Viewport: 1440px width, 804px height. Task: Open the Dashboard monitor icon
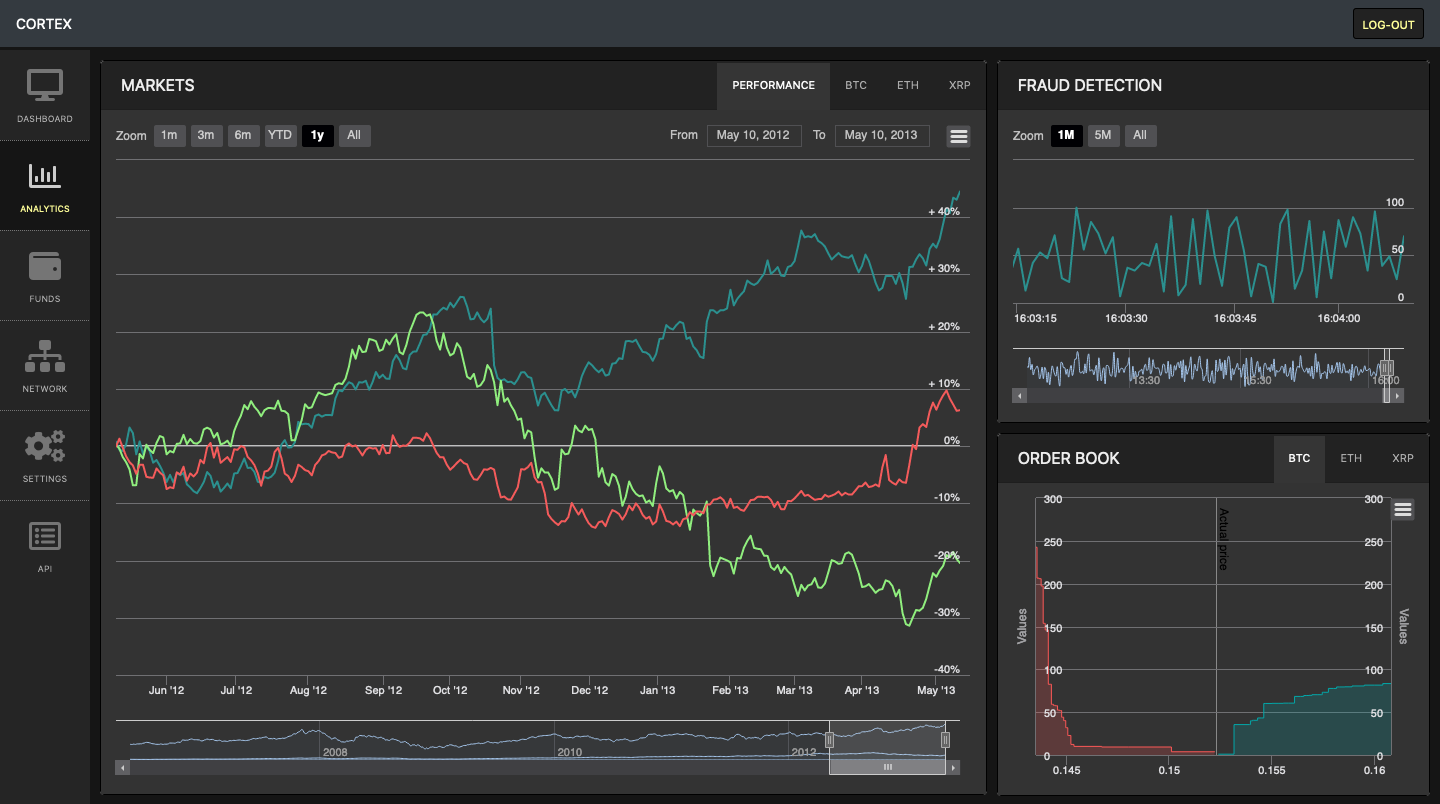click(45, 85)
